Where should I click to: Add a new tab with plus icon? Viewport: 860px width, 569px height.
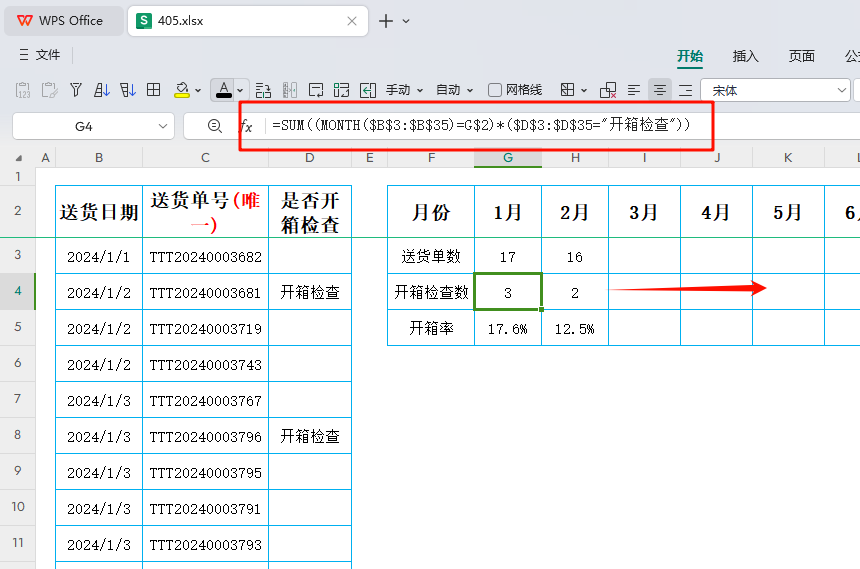[x=386, y=21]
